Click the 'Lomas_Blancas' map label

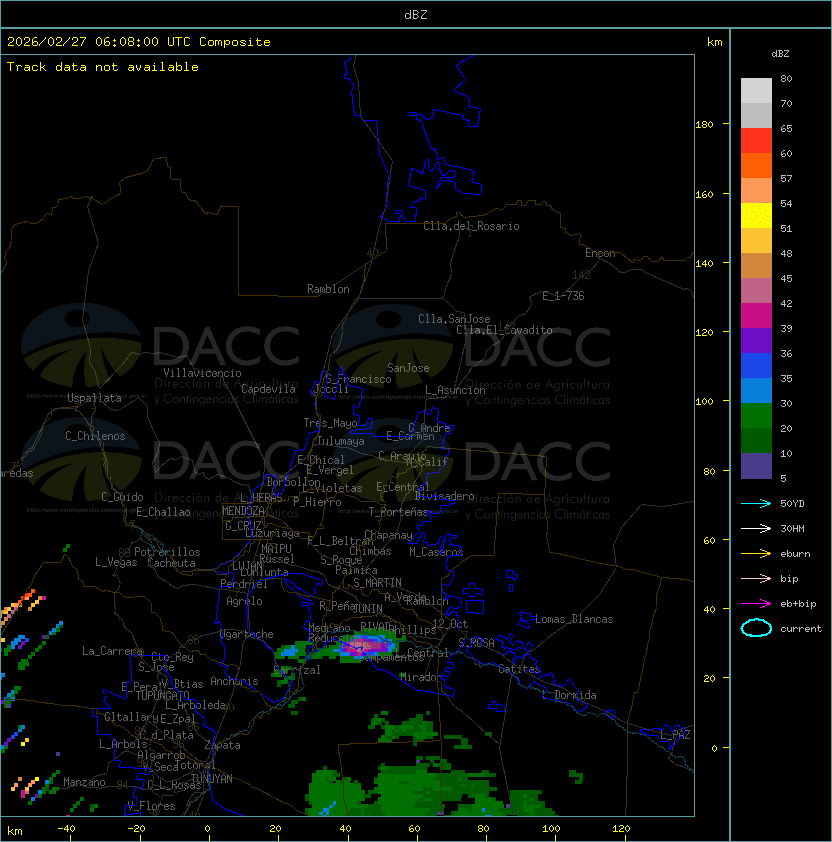(574, 619)
